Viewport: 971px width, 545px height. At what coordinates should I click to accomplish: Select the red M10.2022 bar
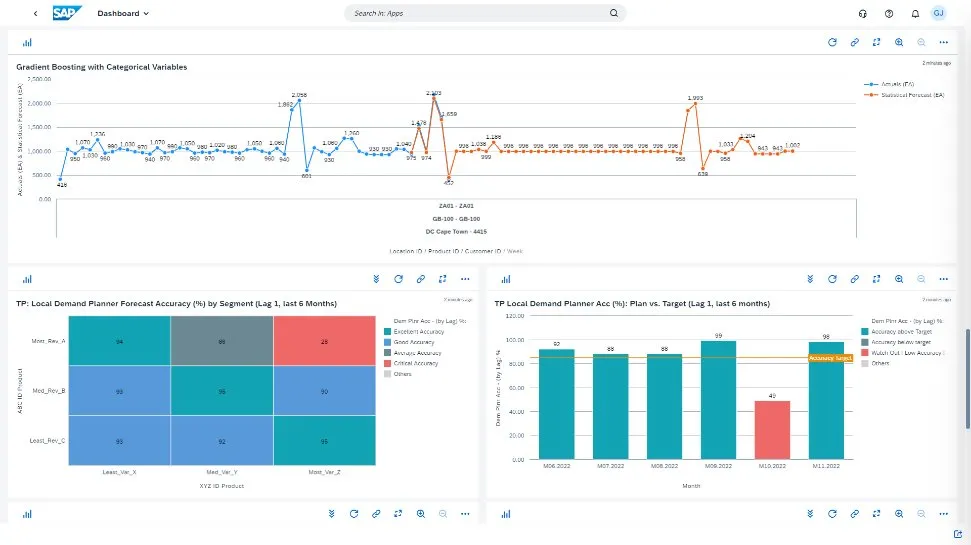pos(772,430)
